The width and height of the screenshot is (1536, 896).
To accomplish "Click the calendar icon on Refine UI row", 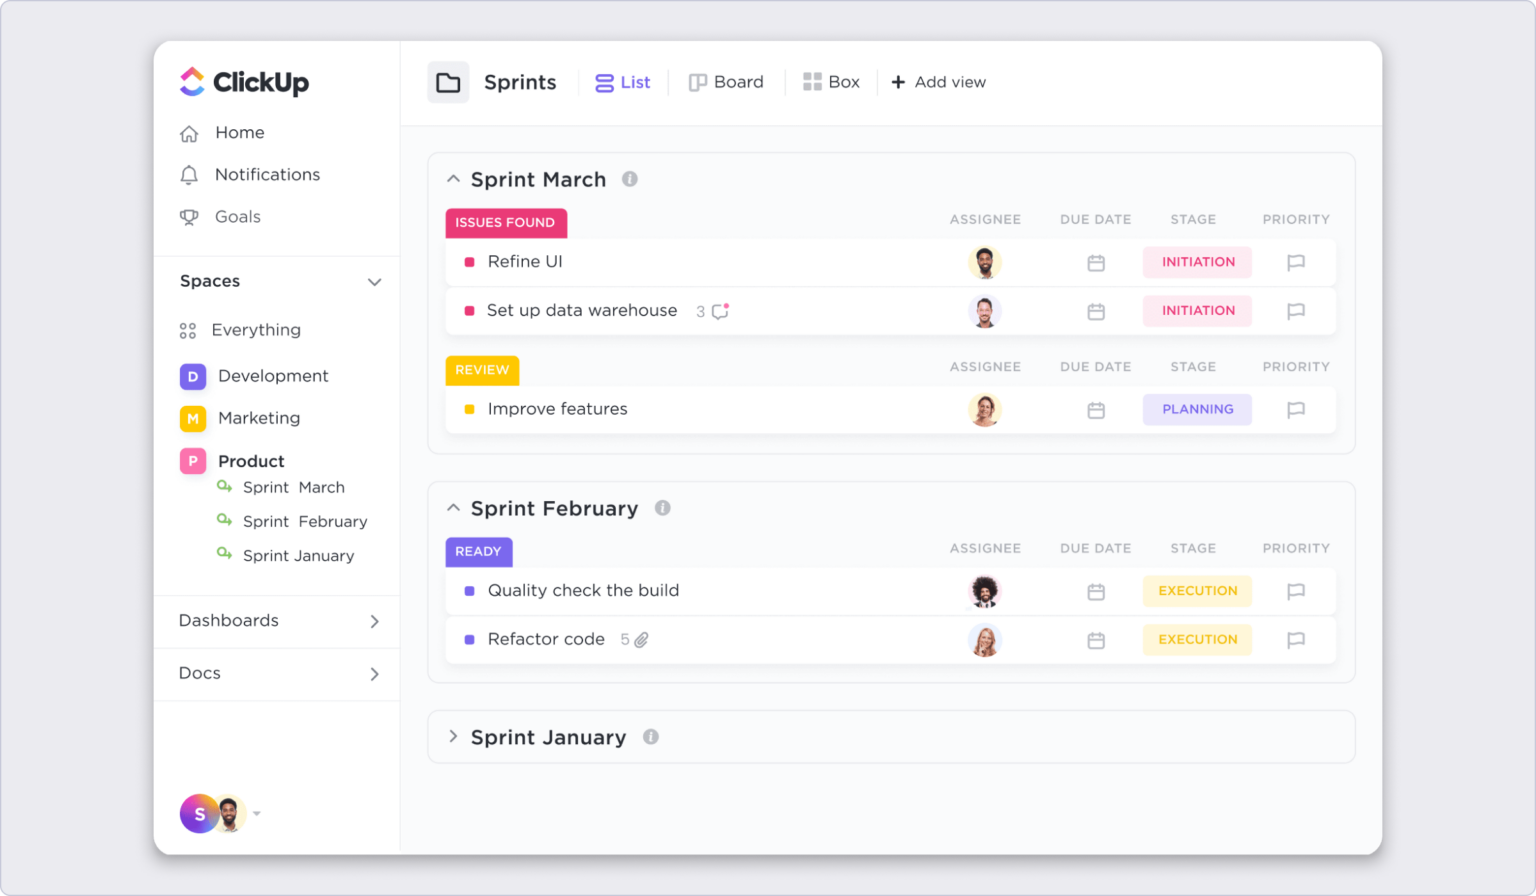I will [1095, 262].
